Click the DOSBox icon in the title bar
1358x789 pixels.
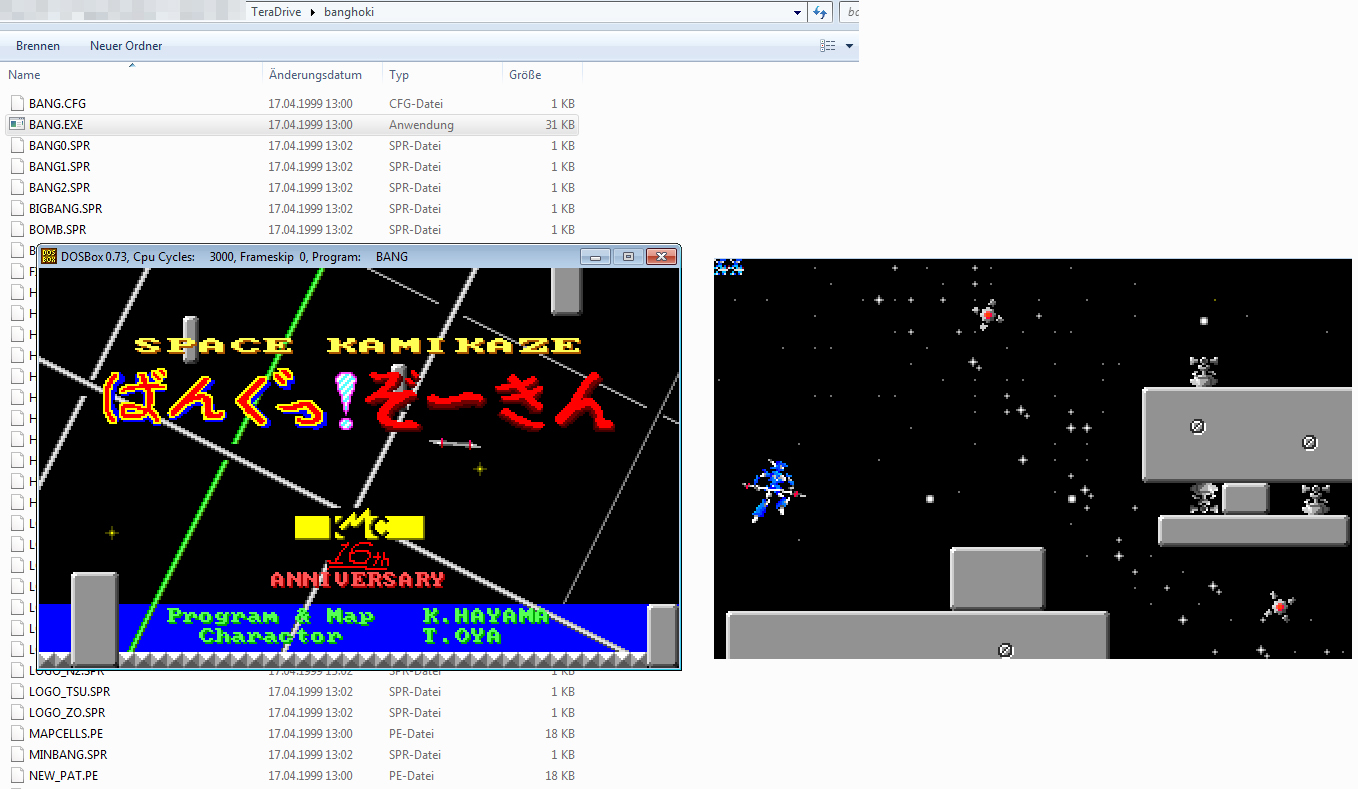[x=48, y=256]
